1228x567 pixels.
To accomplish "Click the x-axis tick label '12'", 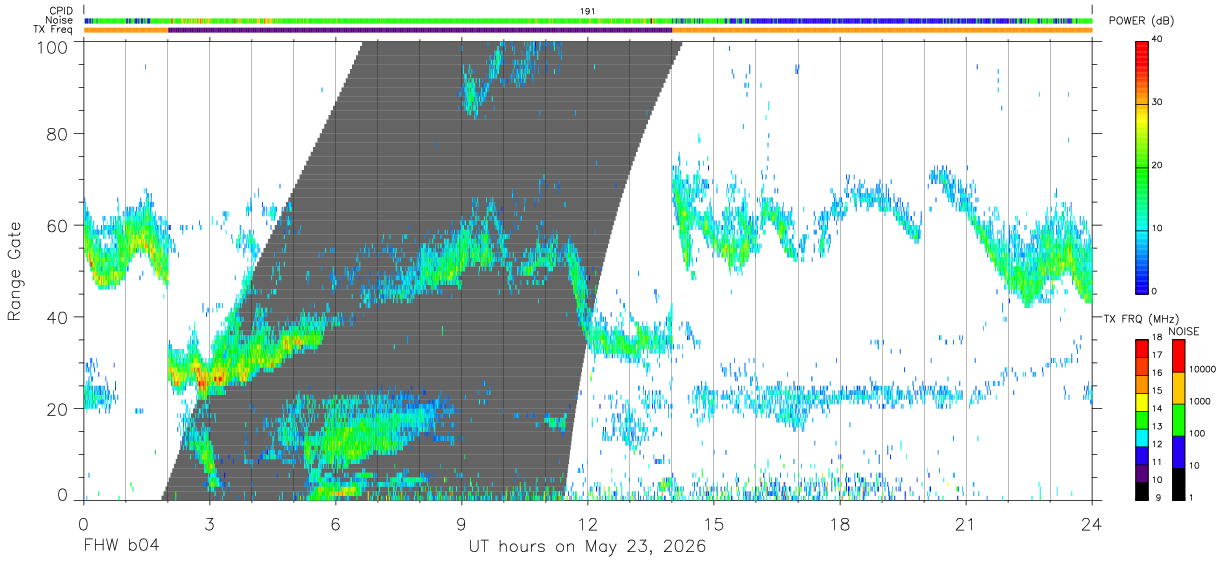I will click(x=587, y=524).
